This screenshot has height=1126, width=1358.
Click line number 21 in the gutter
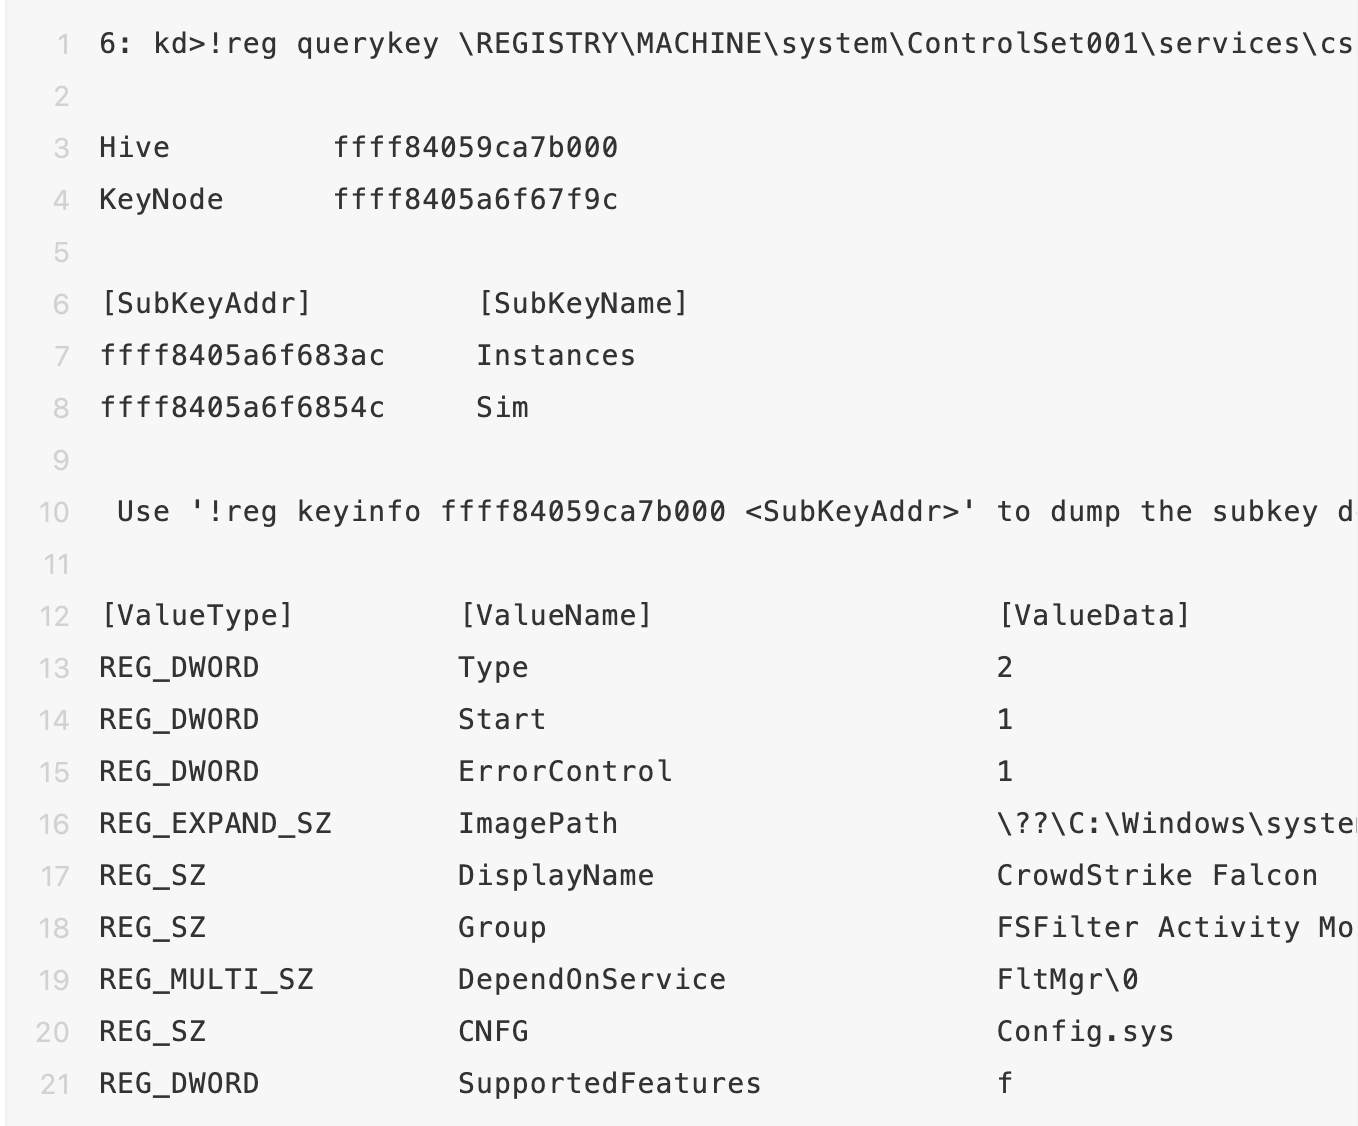(x=55, y=1084)
